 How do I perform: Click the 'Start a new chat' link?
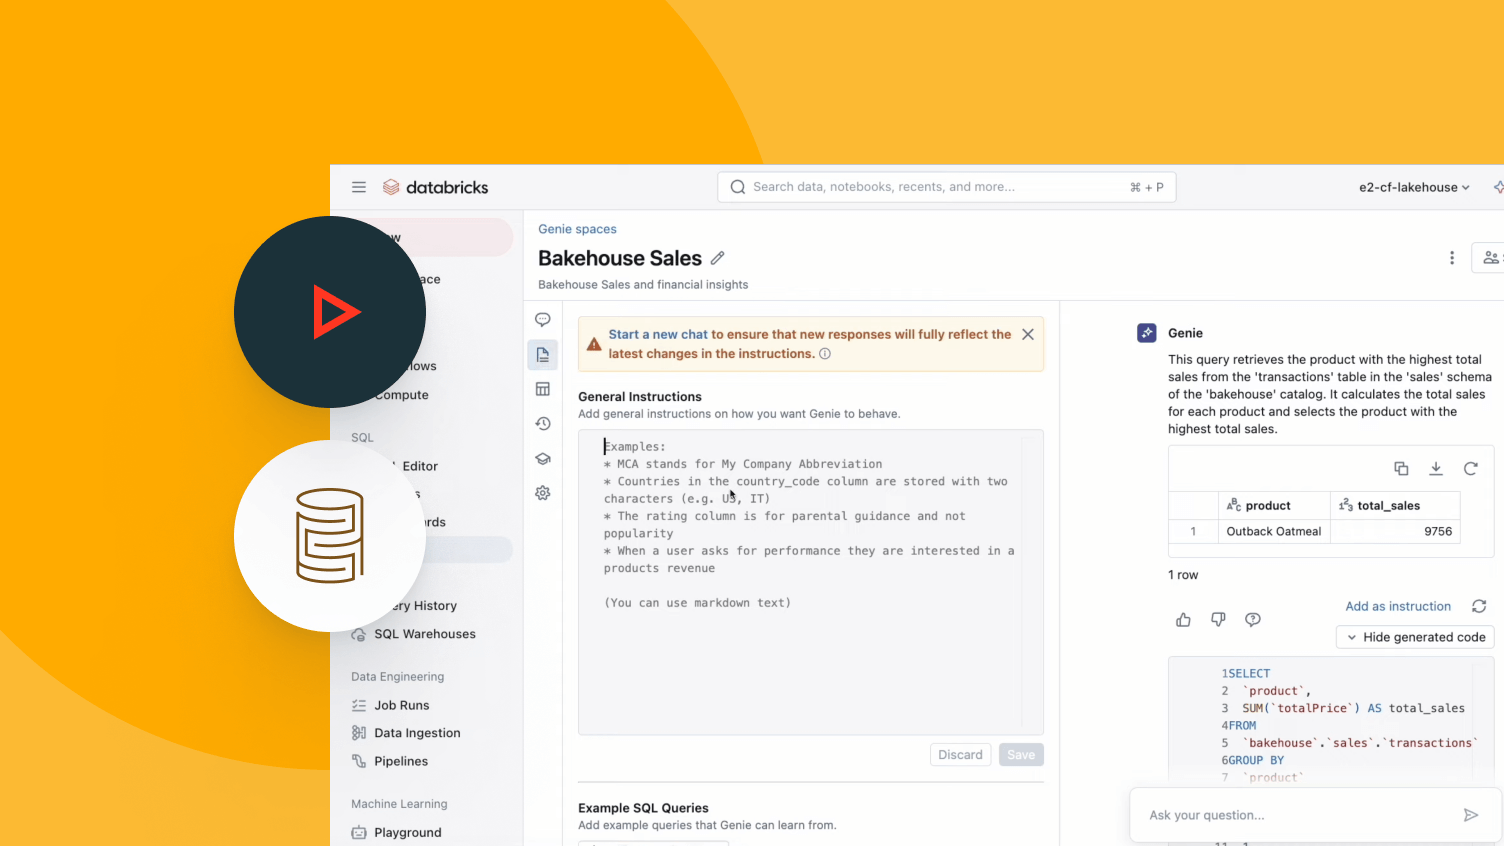658,335
